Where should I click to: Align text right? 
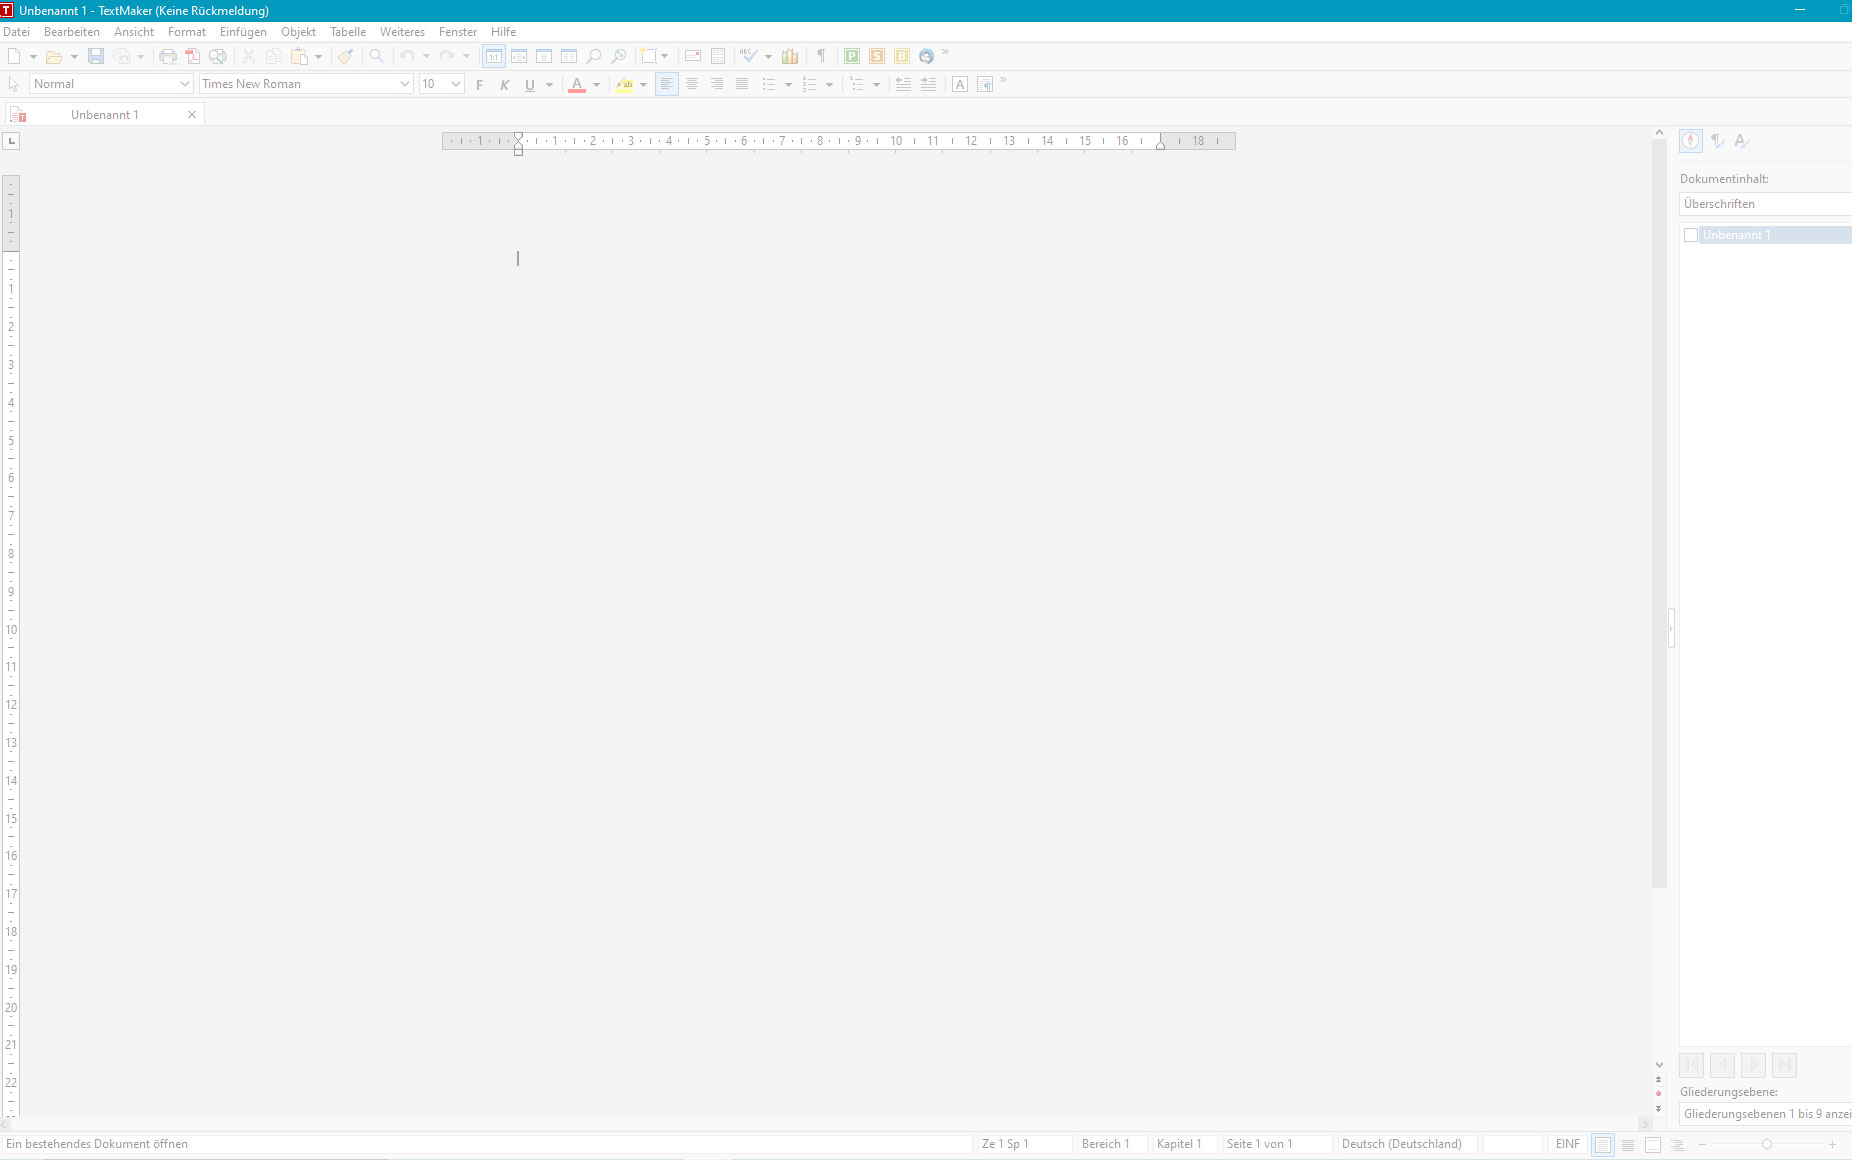tap(717, 84)
